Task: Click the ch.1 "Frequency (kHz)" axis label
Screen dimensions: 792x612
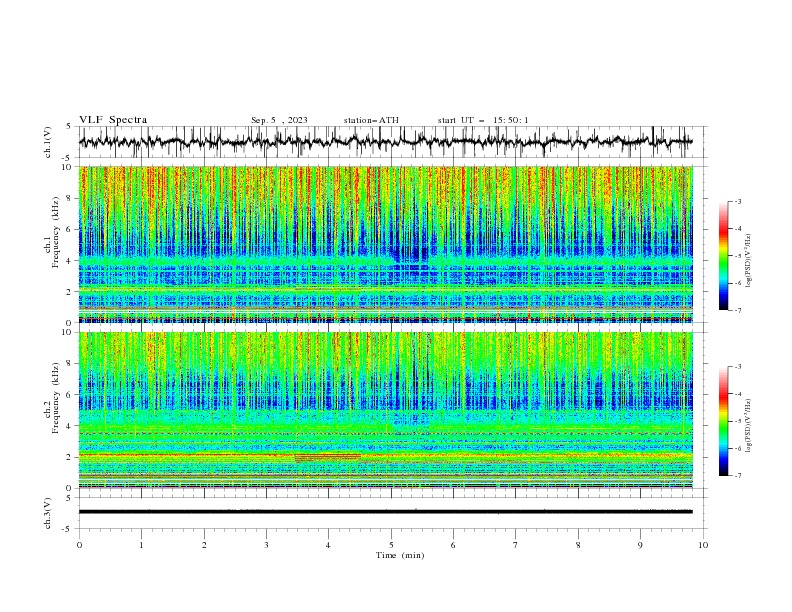Action: pyautogui.click(x=56, y=233)
